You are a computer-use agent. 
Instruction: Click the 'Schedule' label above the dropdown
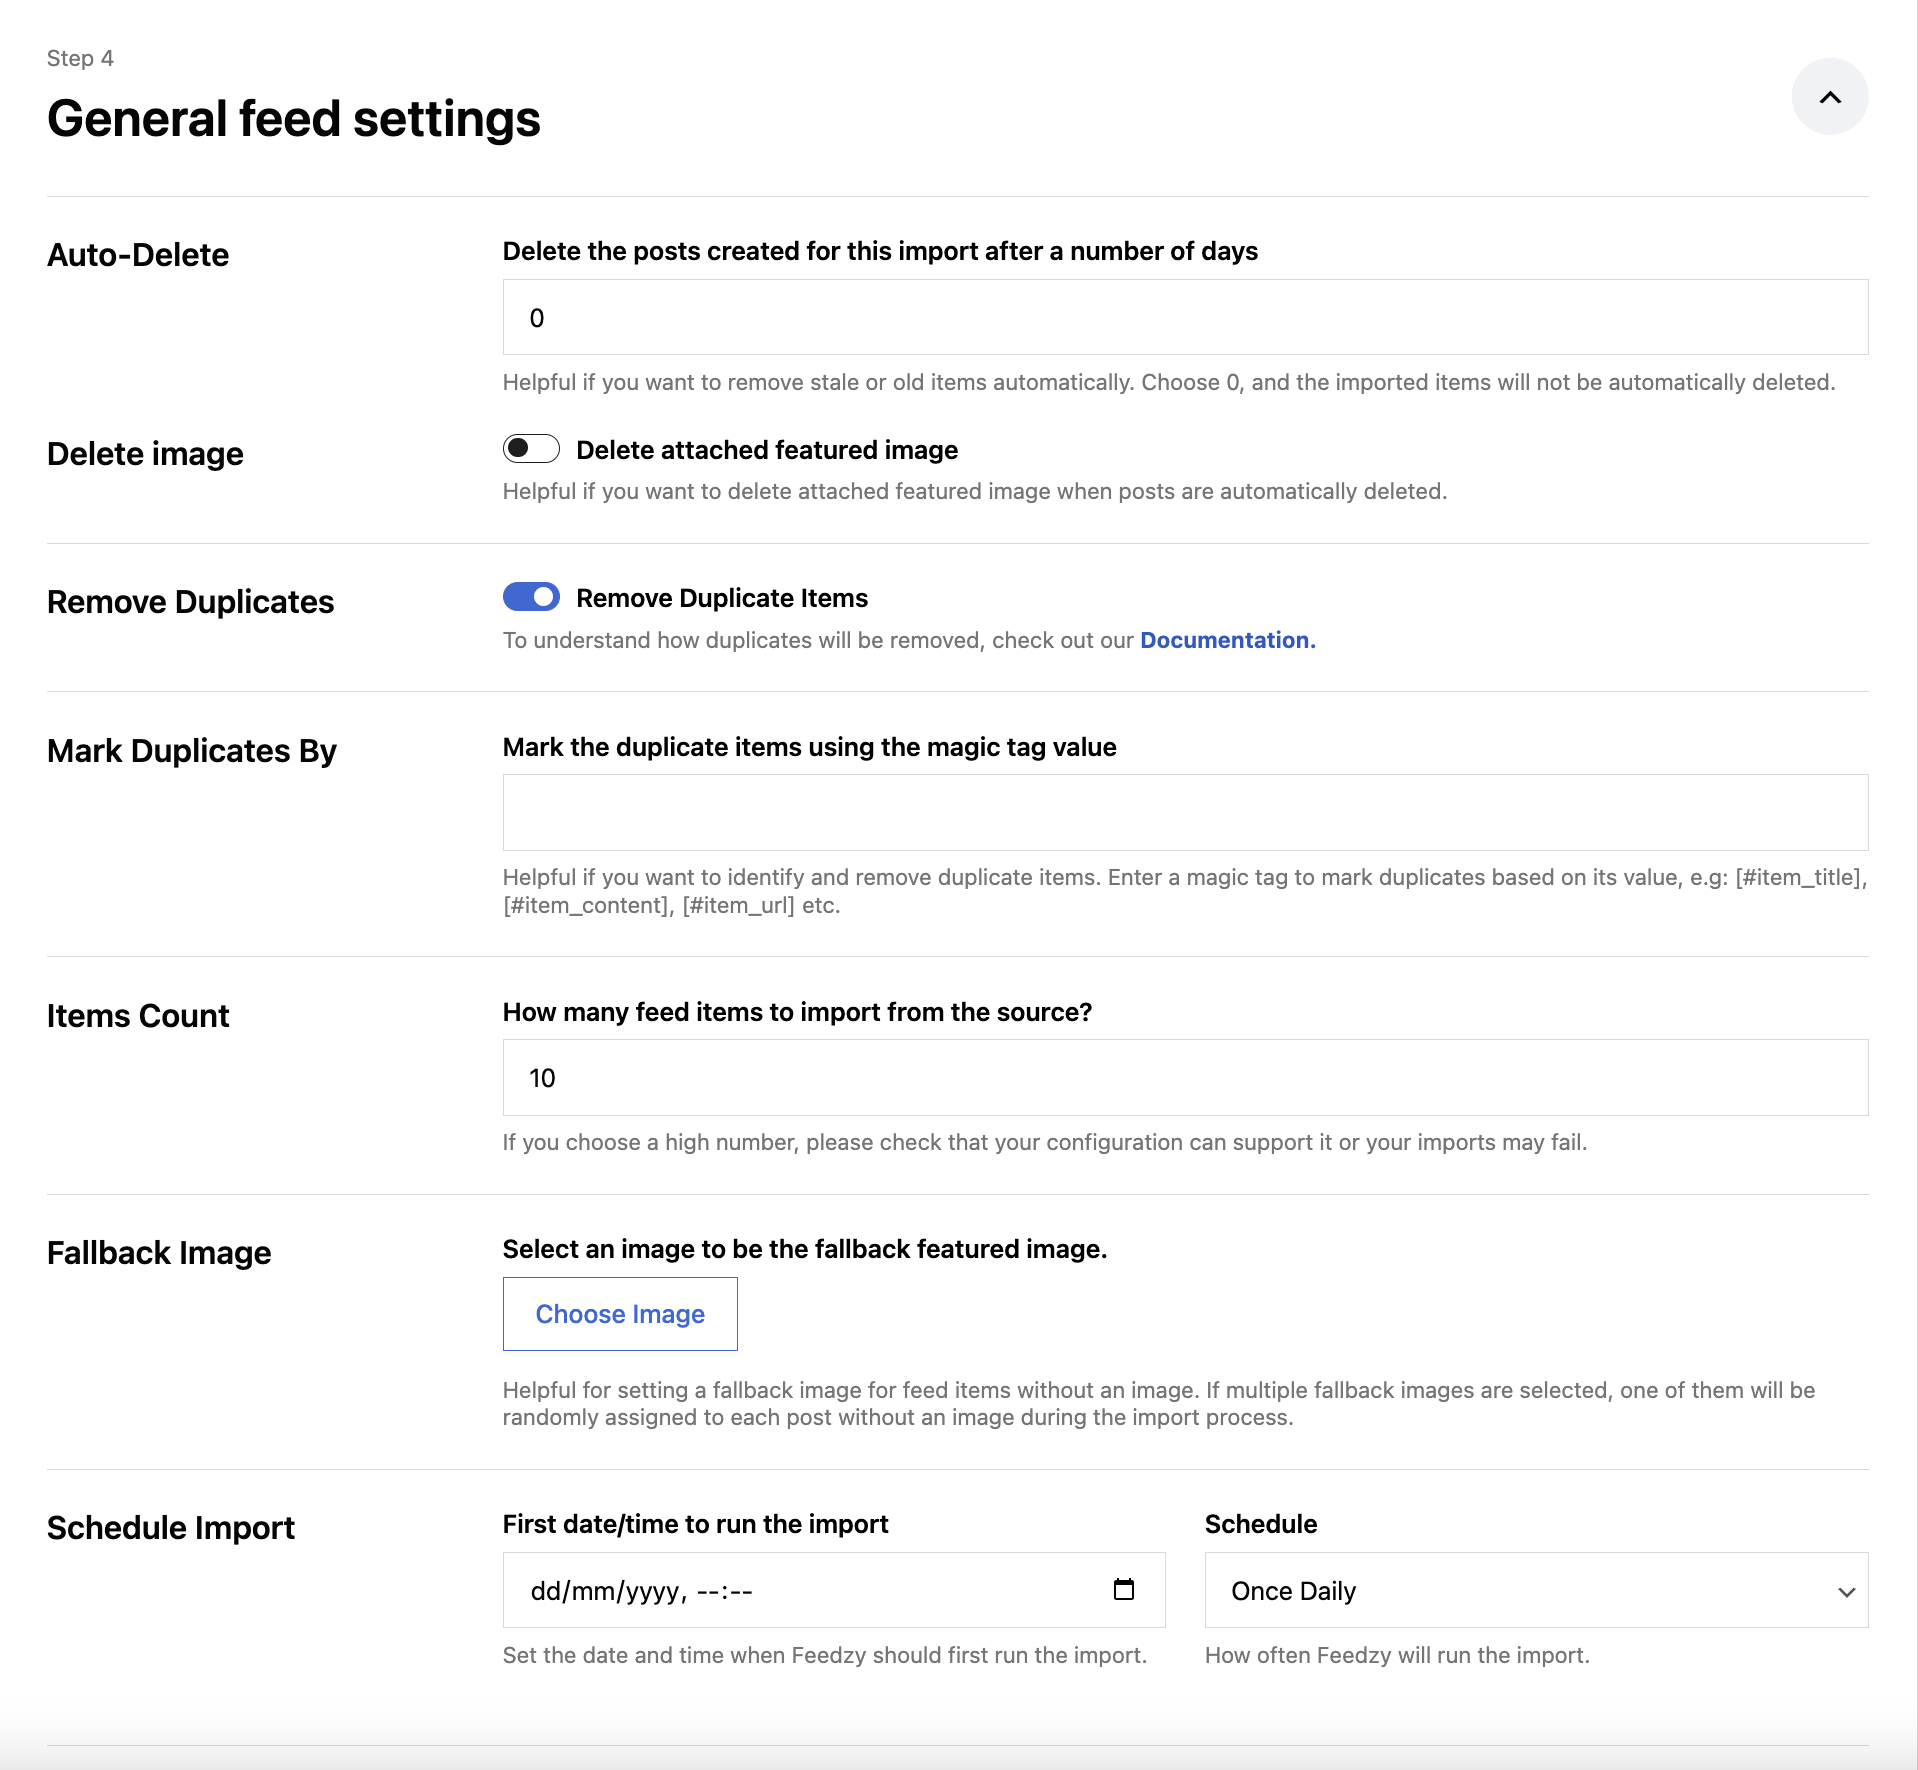pos(1260,1524)
